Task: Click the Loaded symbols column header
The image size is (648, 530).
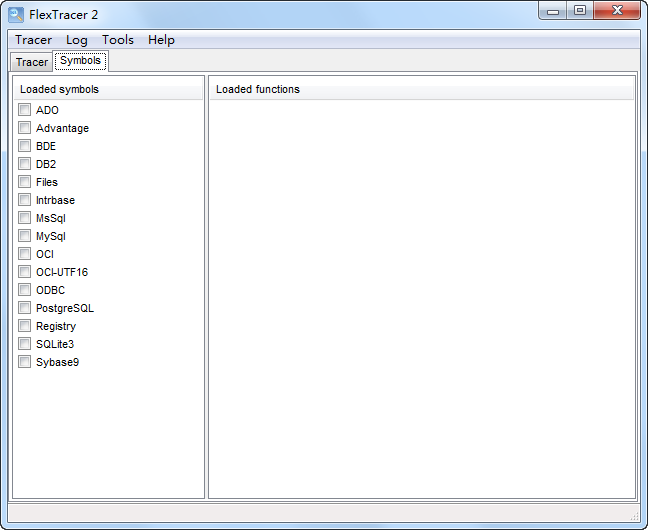Action: [108, 89]
